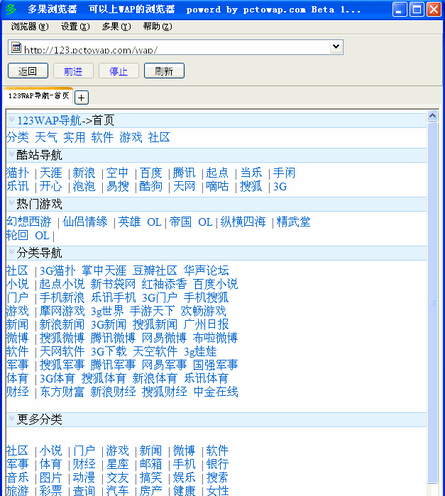
Task: Open the 星座 link in 更多分类
Action: pyautogui.click(x=117, y=464)
